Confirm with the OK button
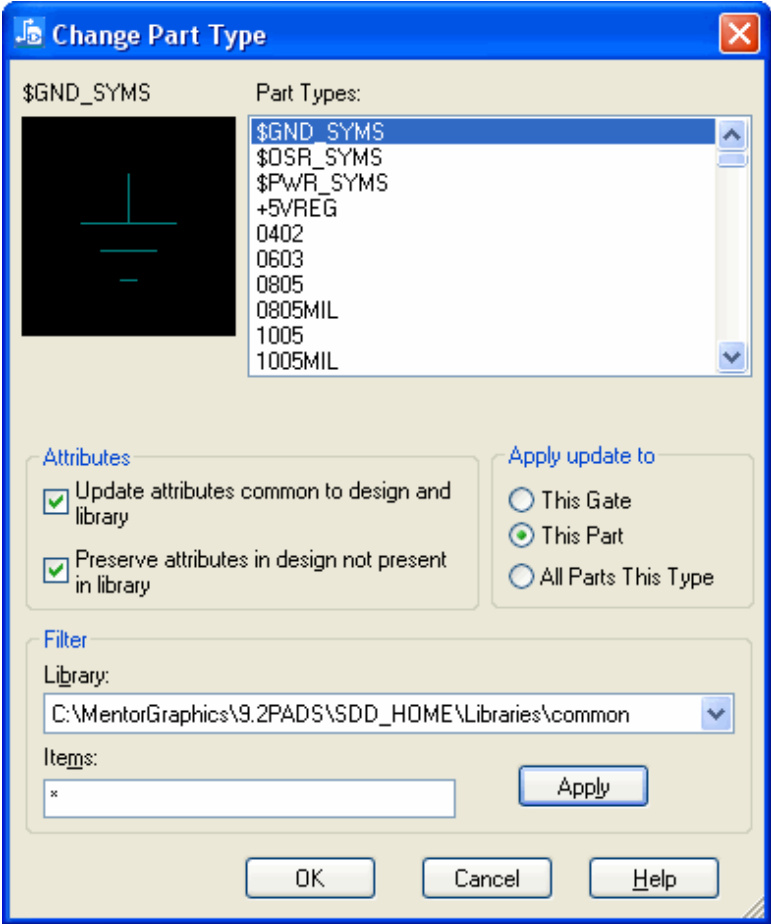This screenshot has height=924, width=771. click(310, 879)
